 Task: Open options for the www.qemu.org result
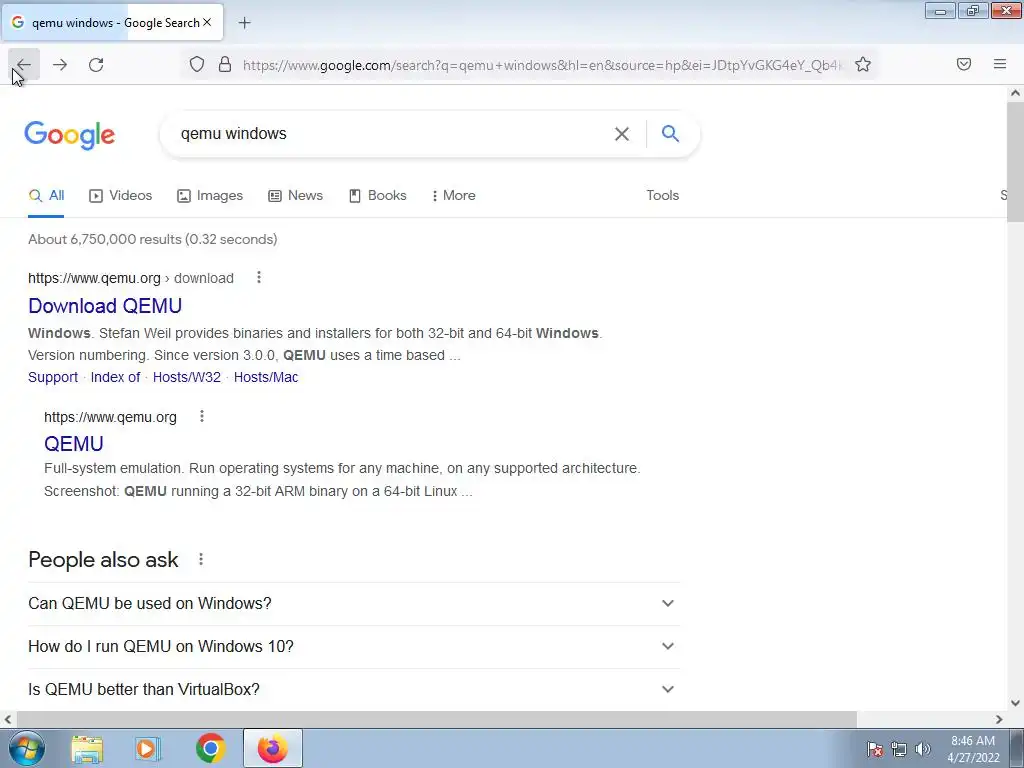point(202,416)
